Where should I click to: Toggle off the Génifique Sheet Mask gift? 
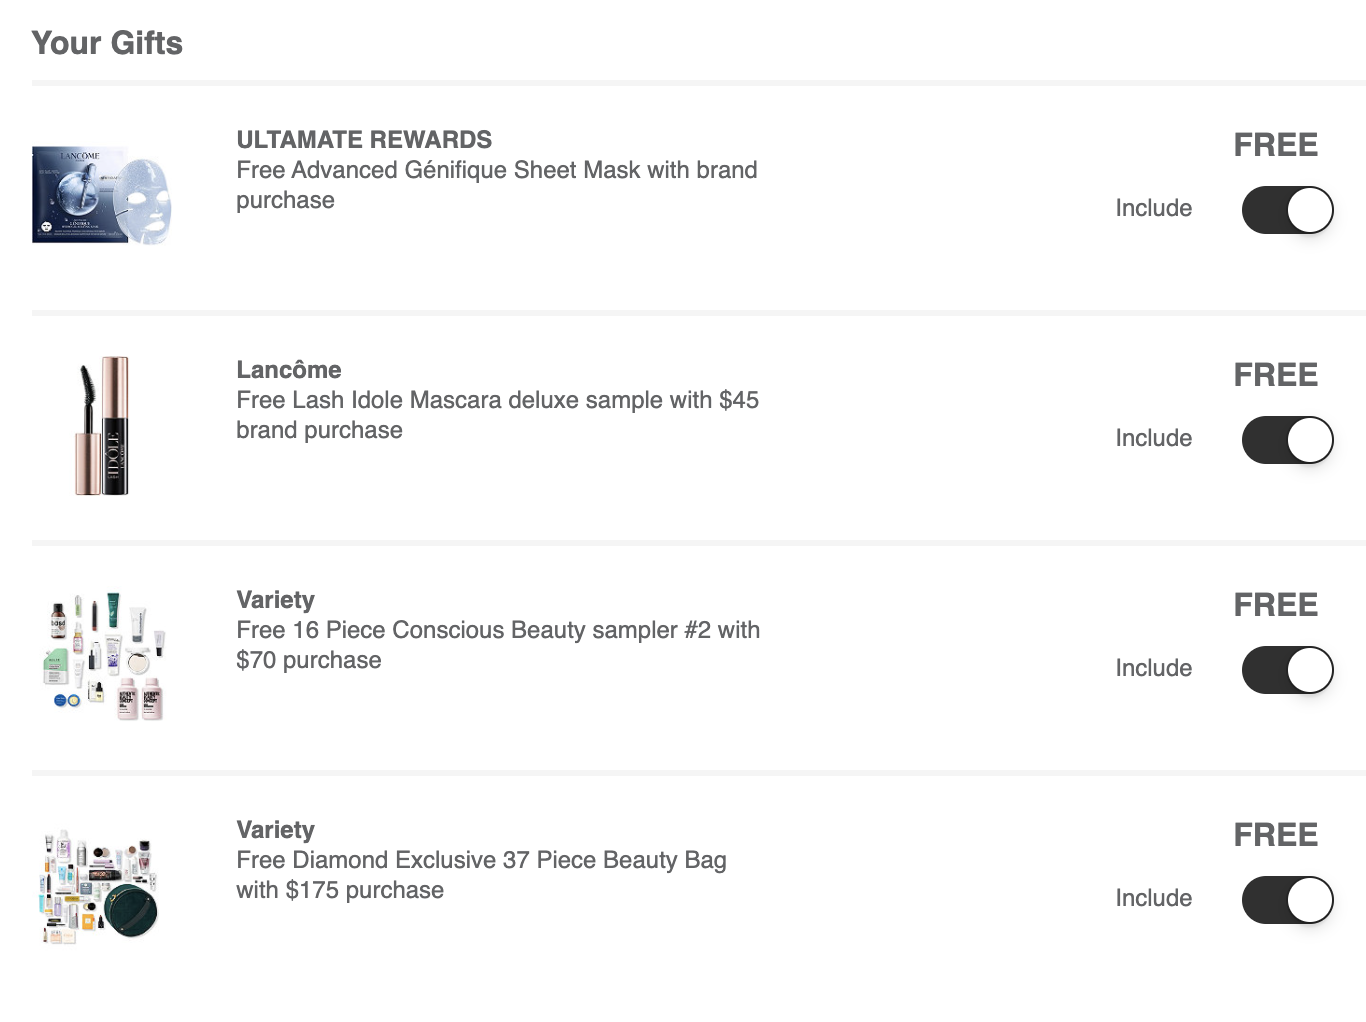coord(1287,210)
